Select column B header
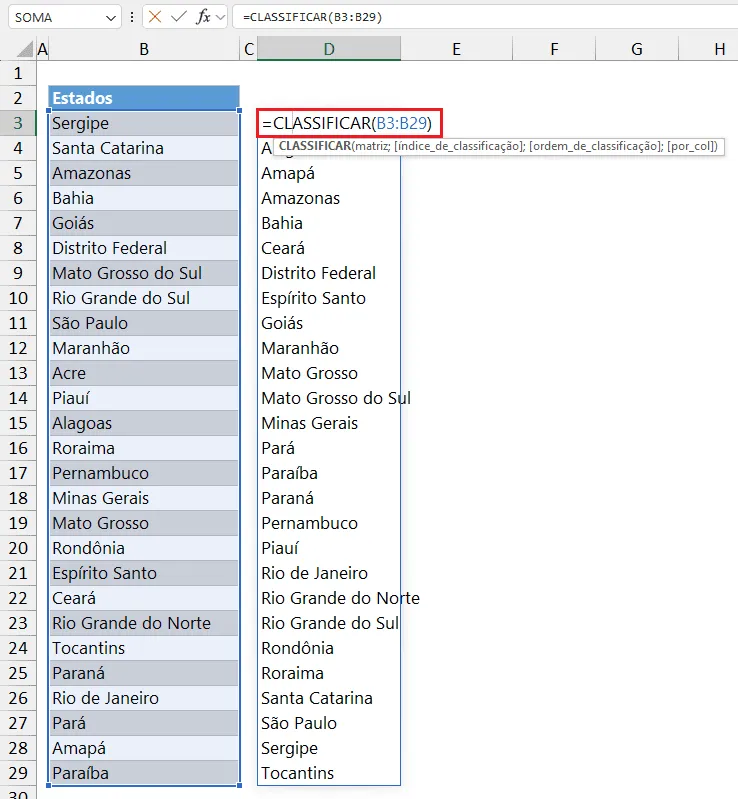Viewport: 738px width, 799px height. pos(144,49)
